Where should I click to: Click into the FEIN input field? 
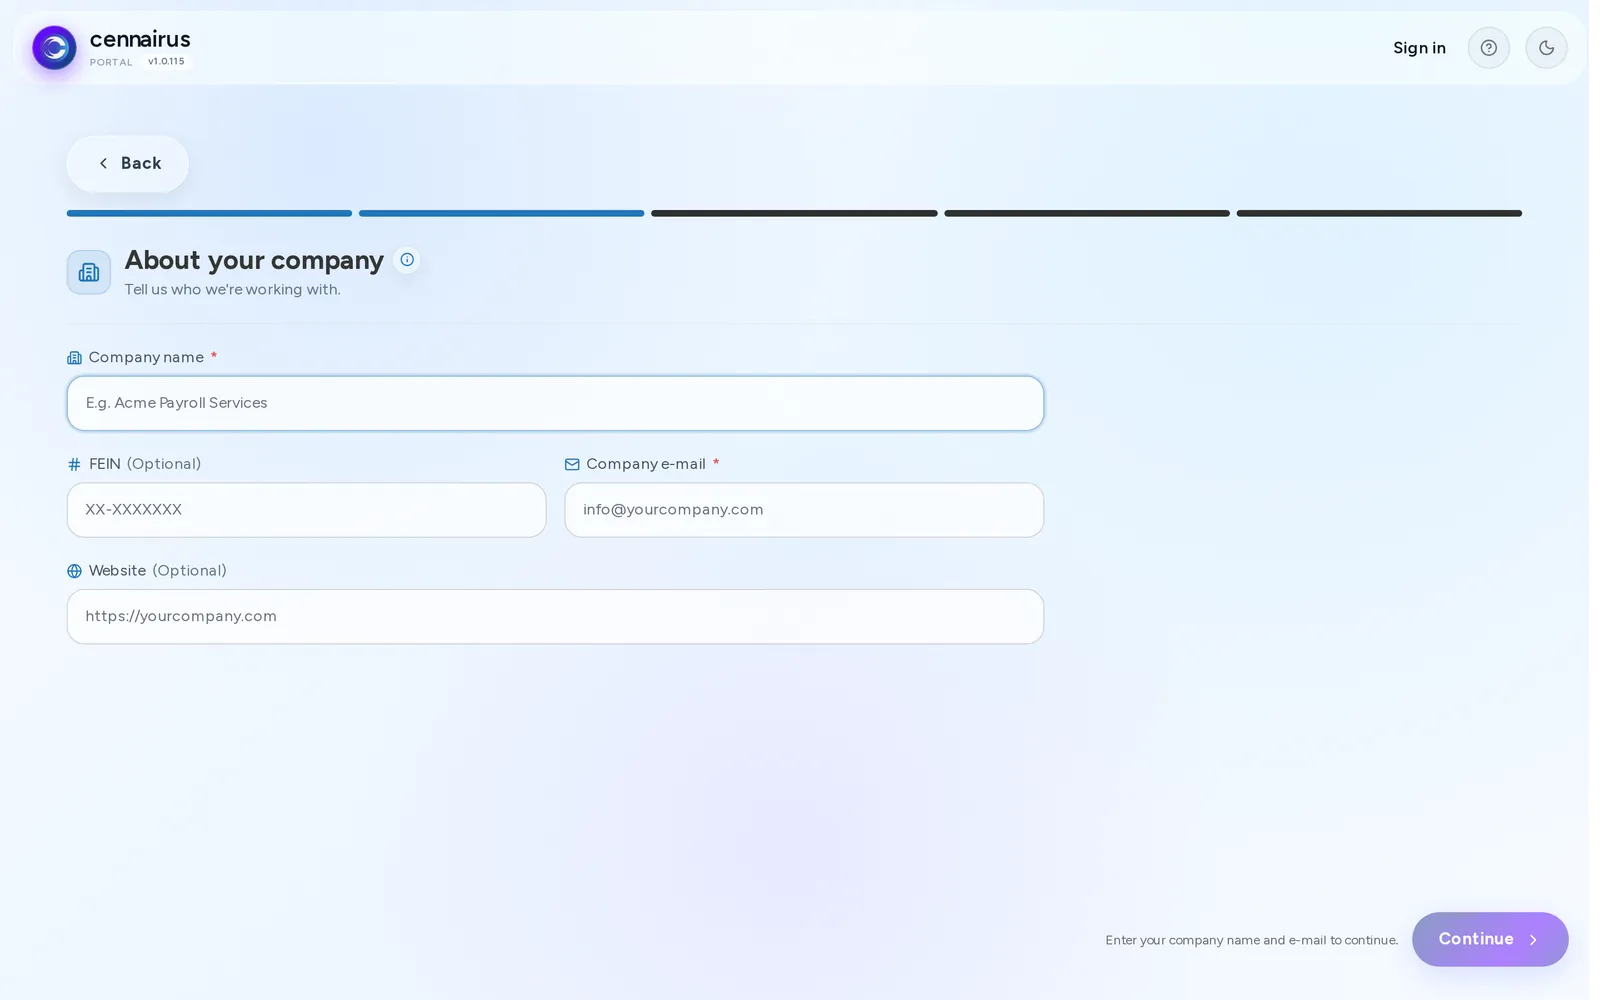click(306, 510)
